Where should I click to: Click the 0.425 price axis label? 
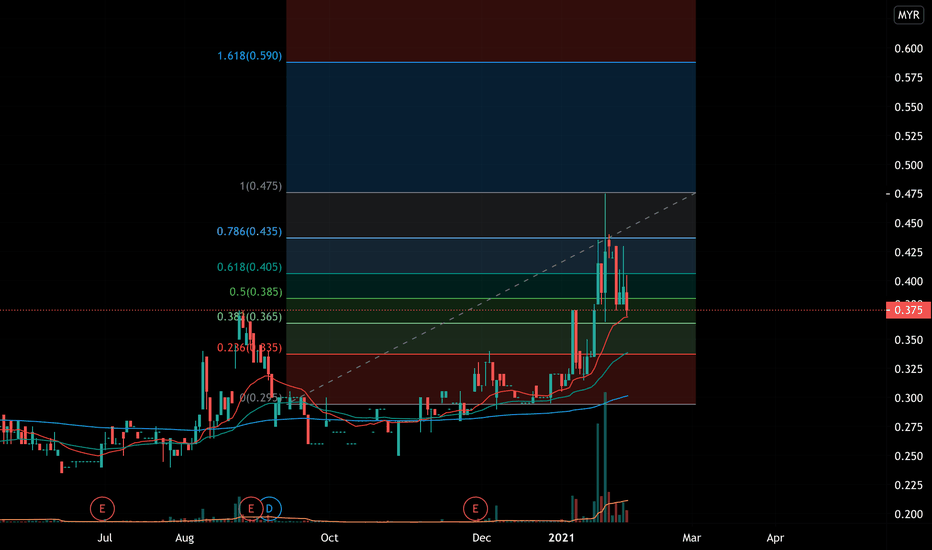click(x=908, y=253)
